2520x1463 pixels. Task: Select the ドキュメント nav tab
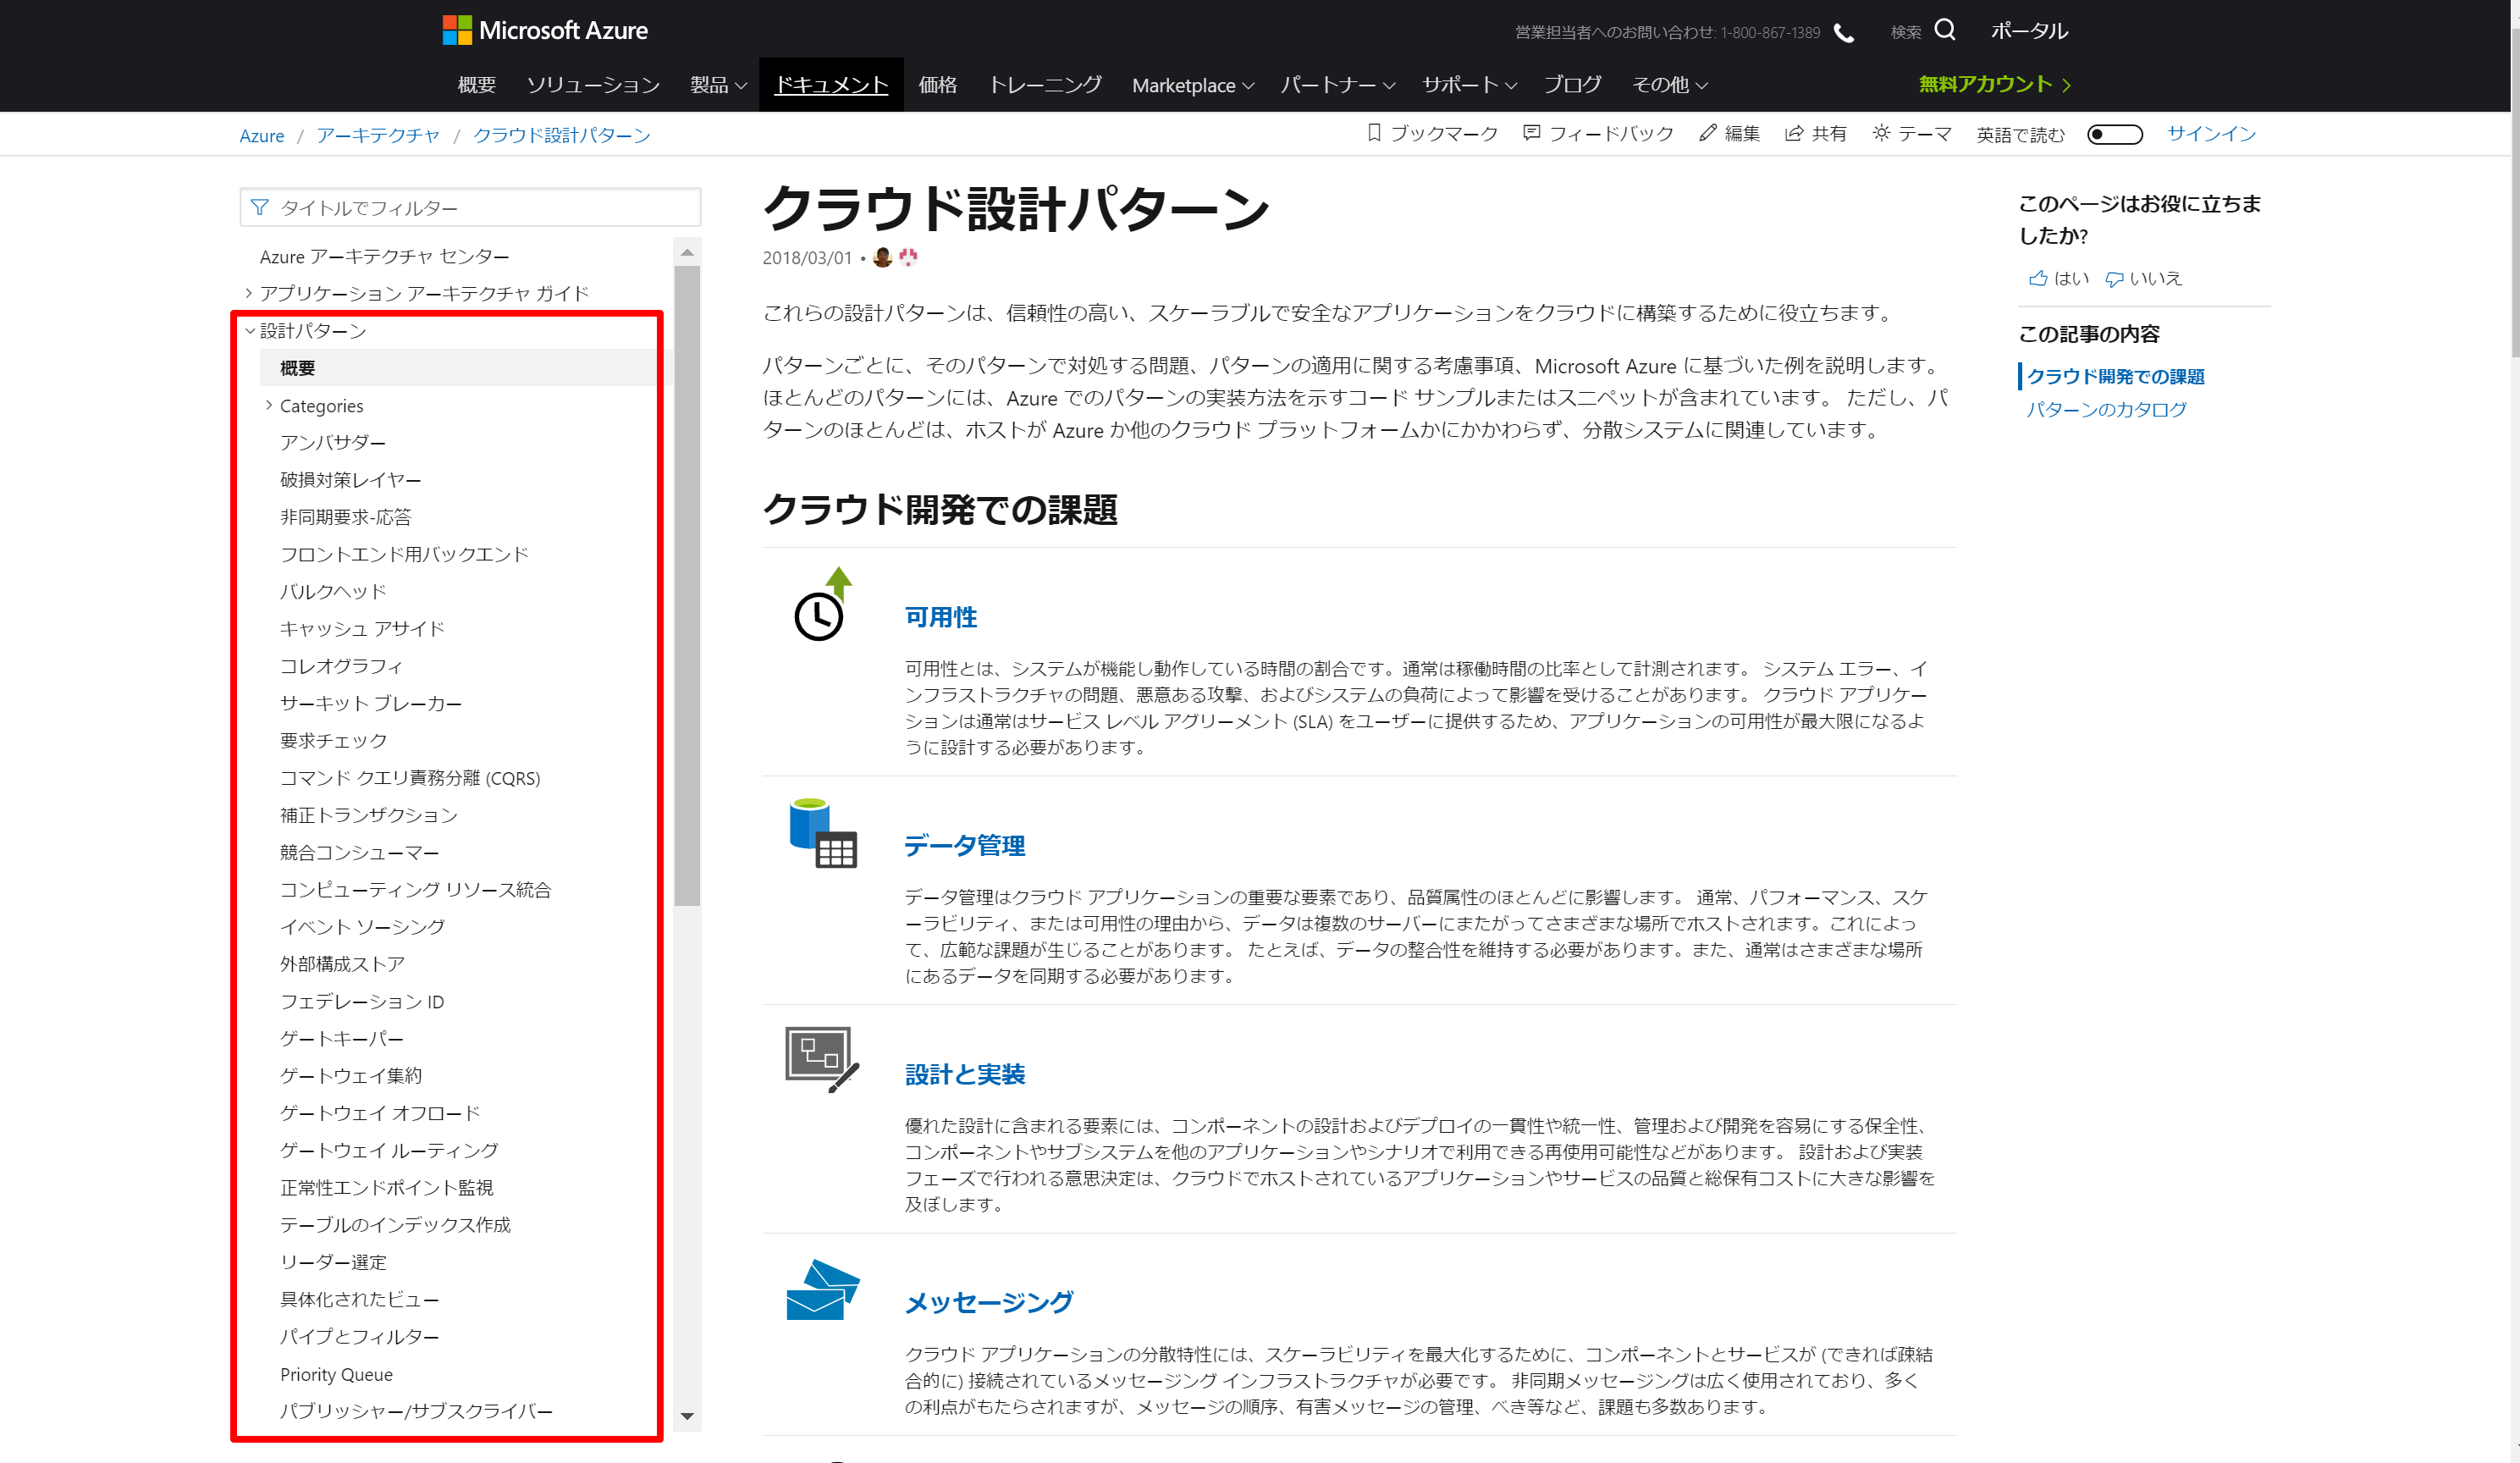pos(831,85)
